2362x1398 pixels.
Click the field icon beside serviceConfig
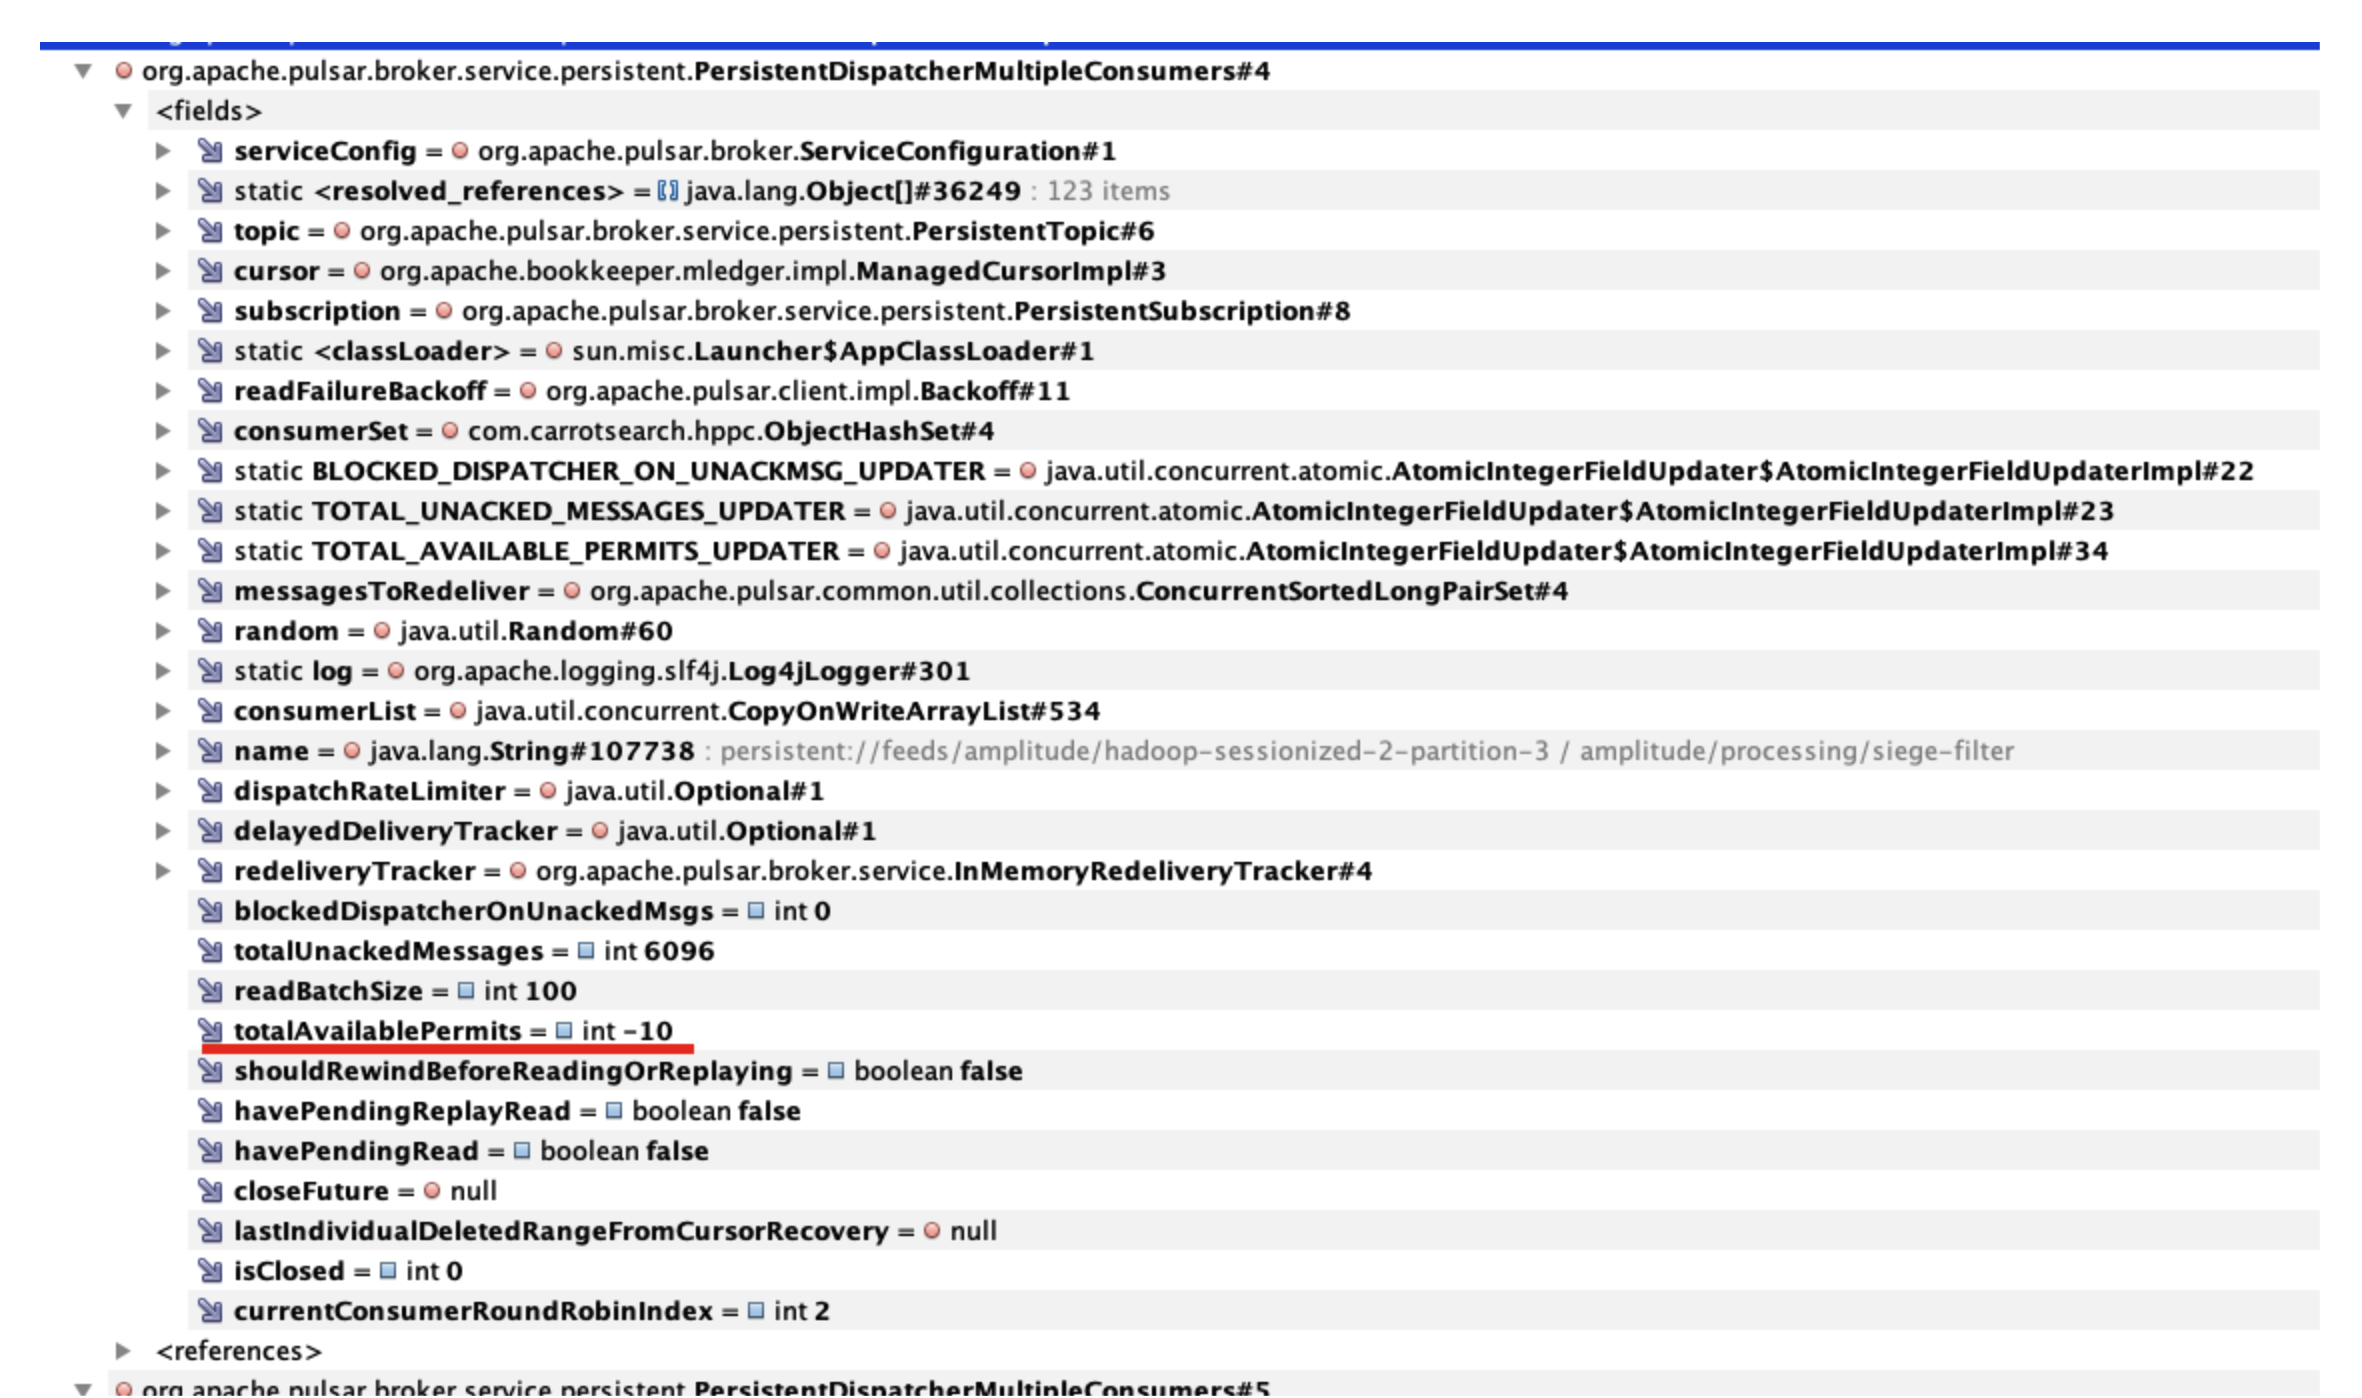[210, 151]
